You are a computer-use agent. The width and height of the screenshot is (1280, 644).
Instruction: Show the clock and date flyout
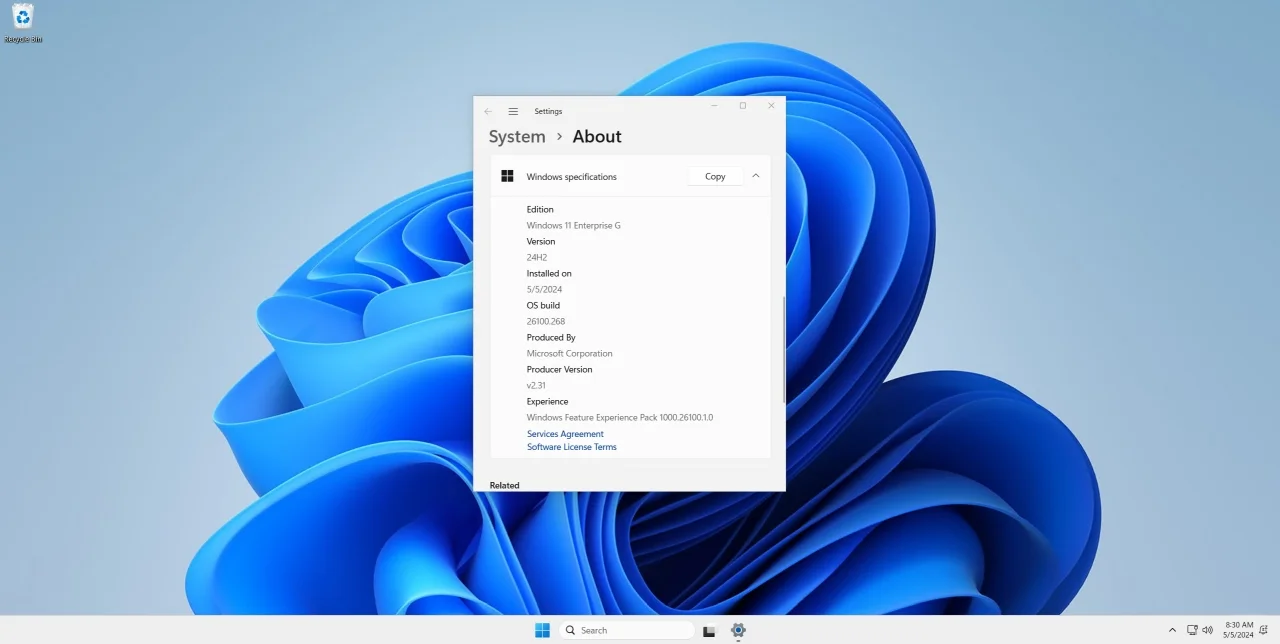pyautogui.click(x=1237, y=629)
